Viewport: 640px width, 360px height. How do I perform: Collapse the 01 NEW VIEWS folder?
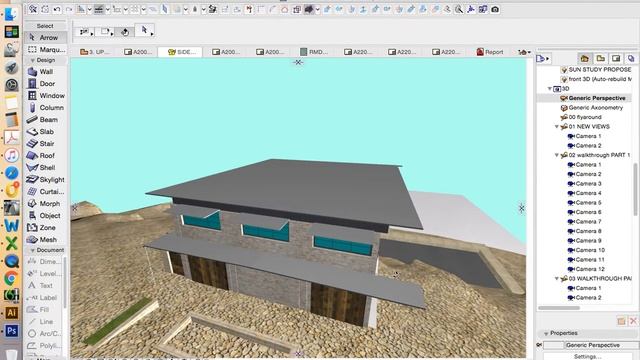click(x=557, y=127)
